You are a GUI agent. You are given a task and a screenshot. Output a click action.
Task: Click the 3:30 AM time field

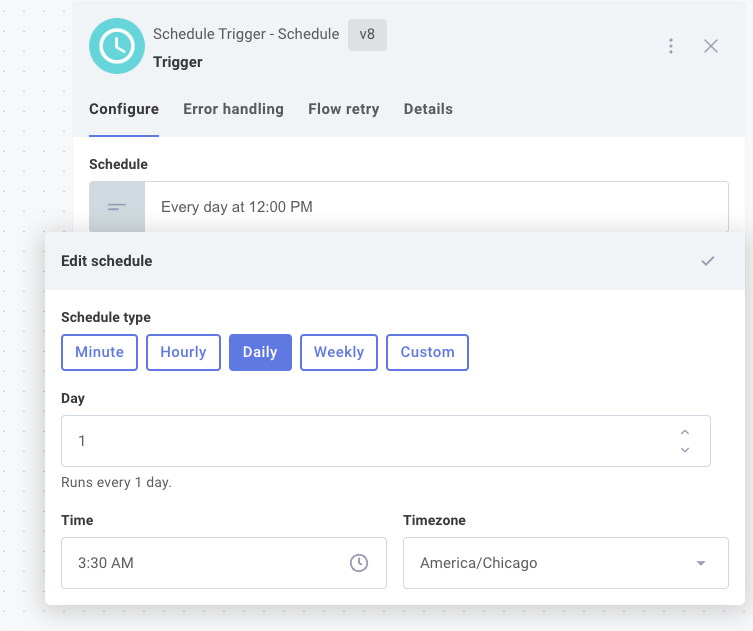224,563
